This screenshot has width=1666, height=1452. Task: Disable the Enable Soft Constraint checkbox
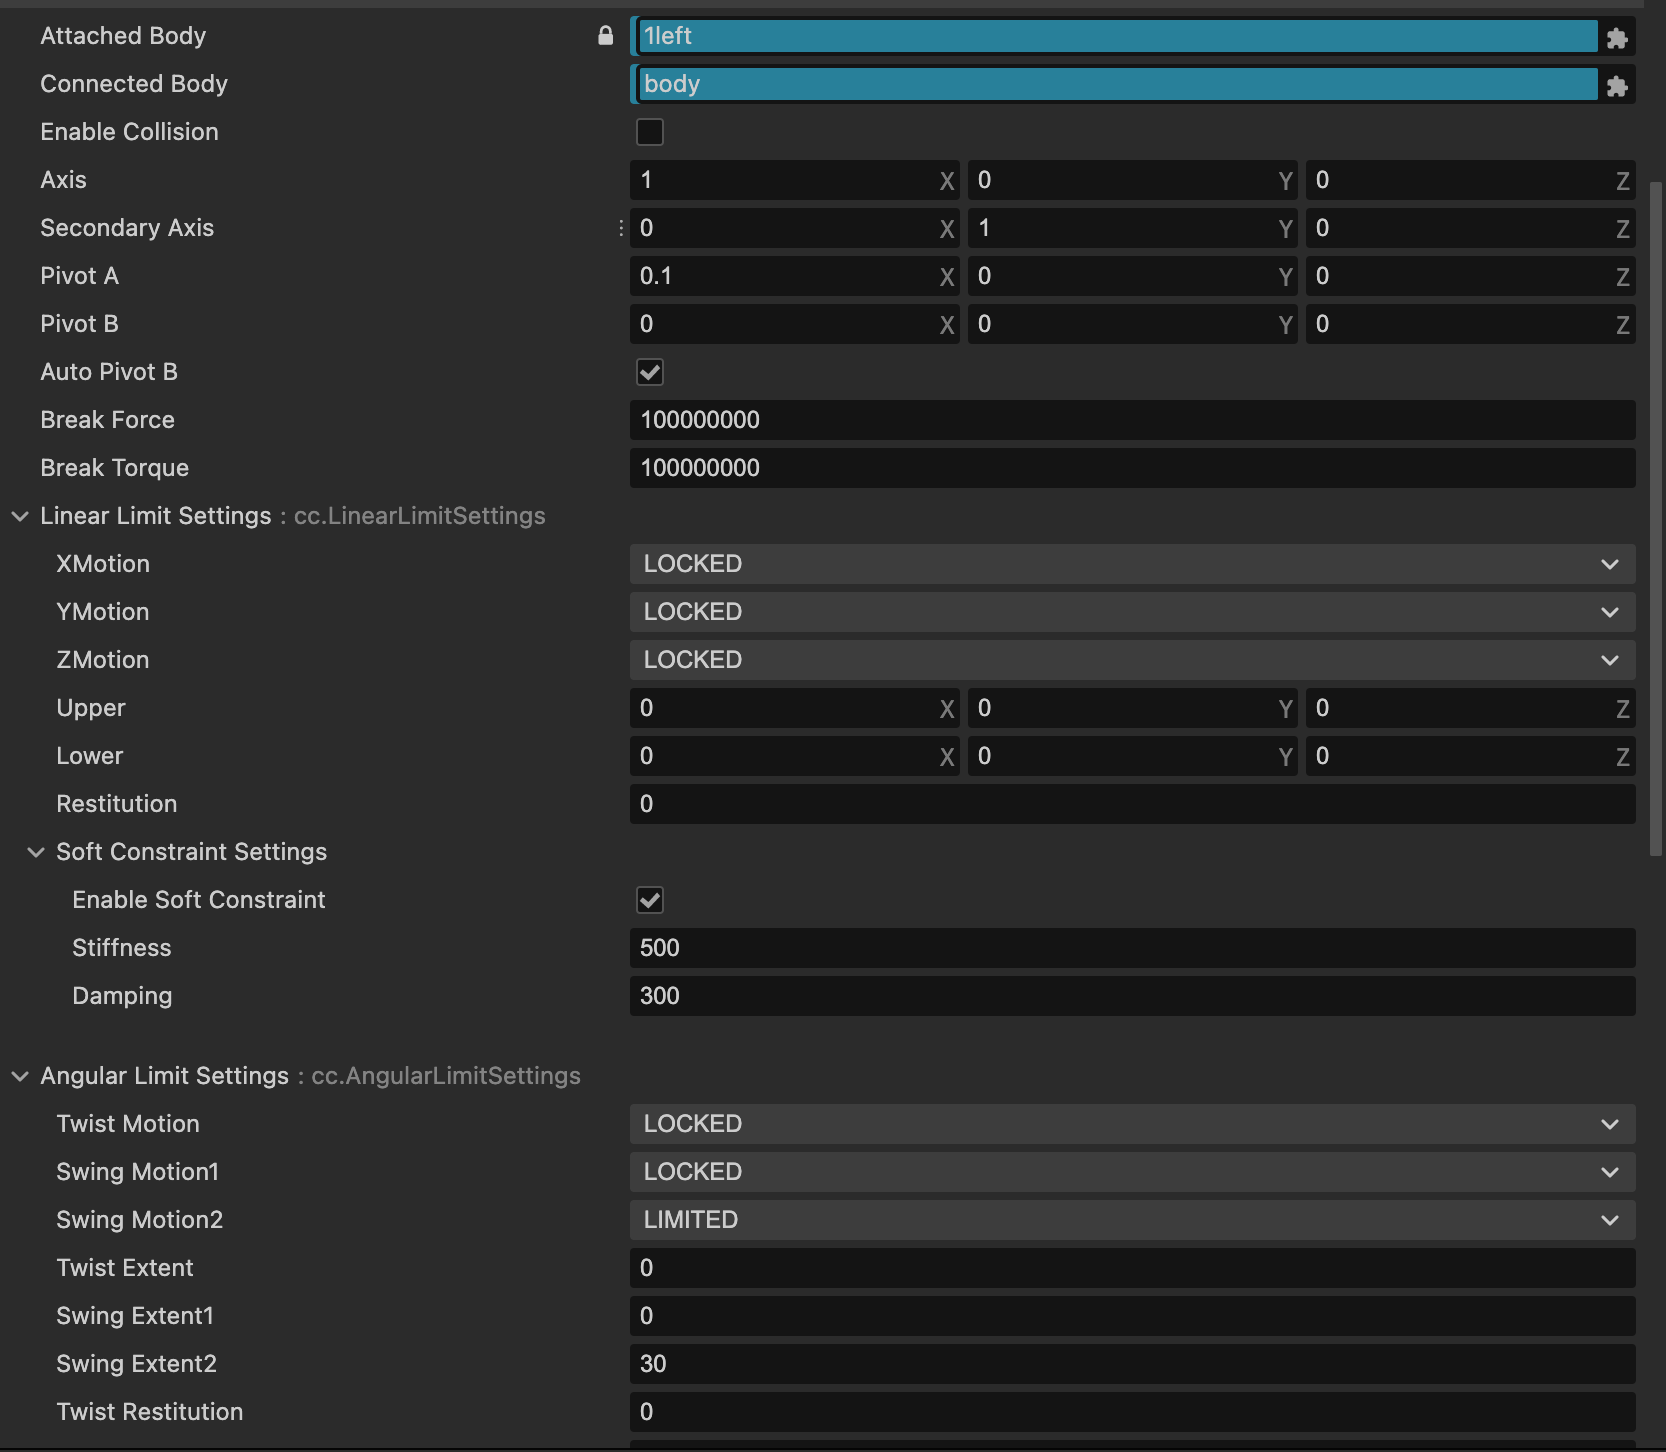click(x=650, y=900)
